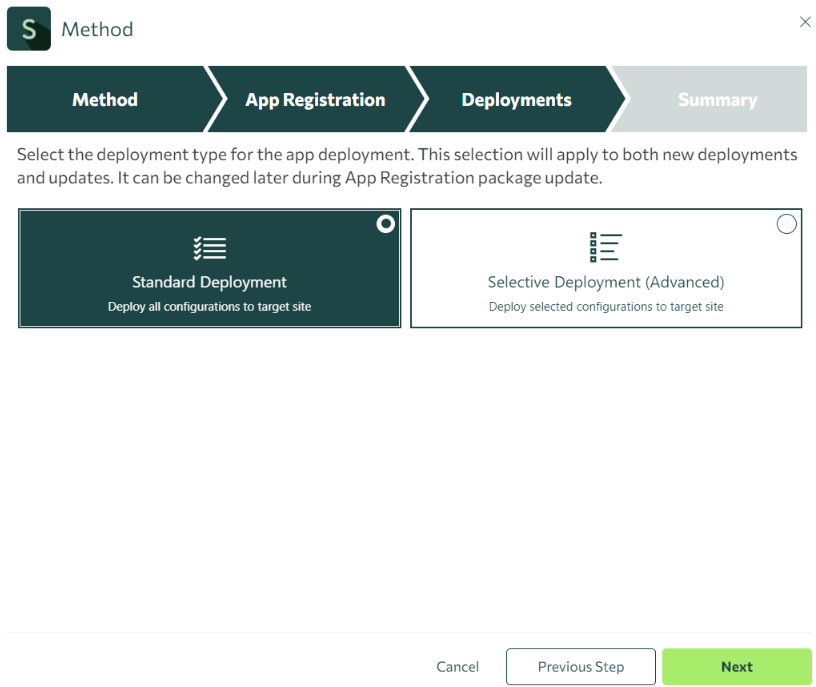Go to the Summary wizard step
The image size is (816, 687).
(717, 99)
